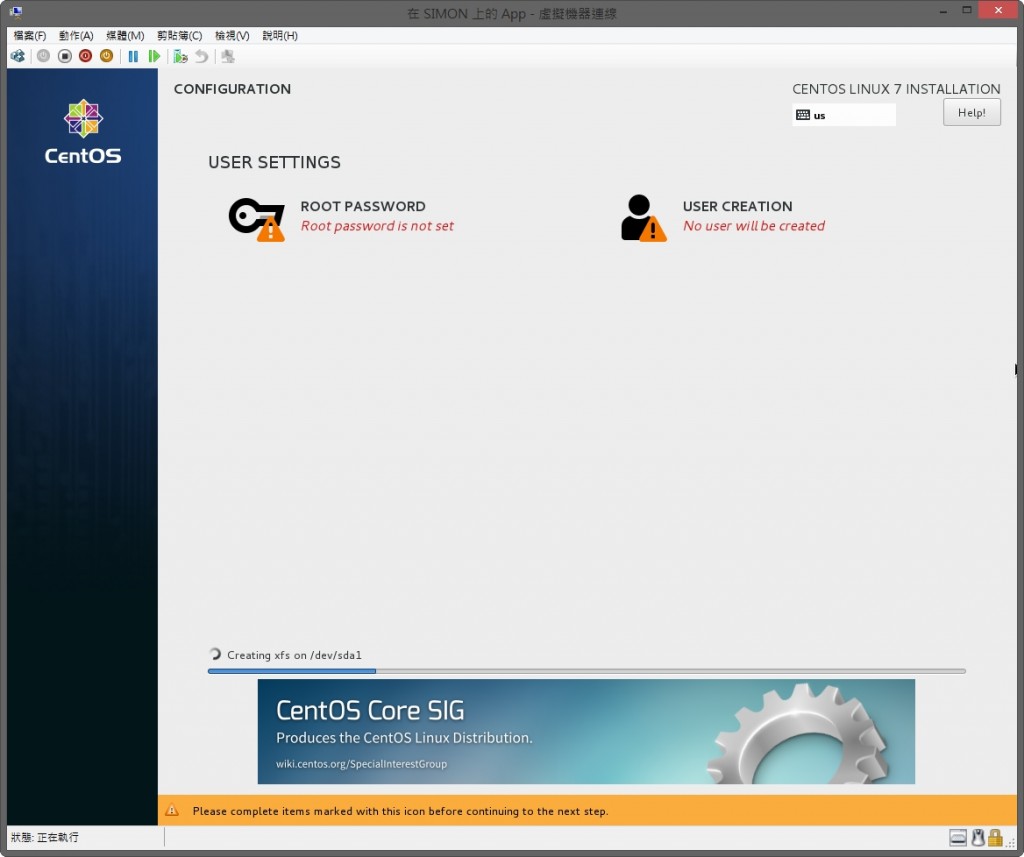The height and width of the screenshot is (857, 1024).
Task: Click the warning triangle in orange bar
Action: click(x=172, y=811)
